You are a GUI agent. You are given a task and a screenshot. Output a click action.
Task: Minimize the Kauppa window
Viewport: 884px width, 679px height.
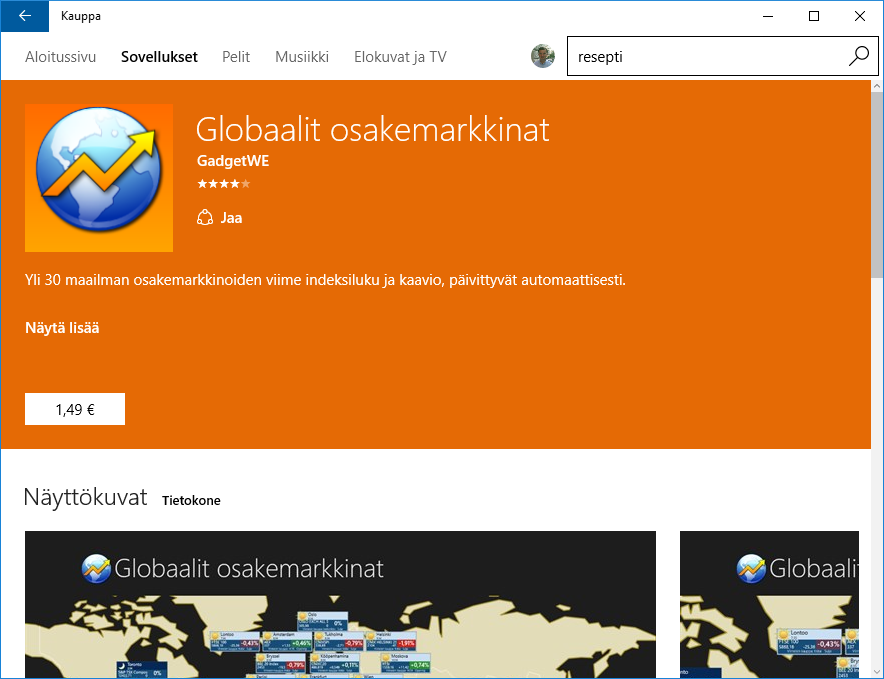coord(768,16)
